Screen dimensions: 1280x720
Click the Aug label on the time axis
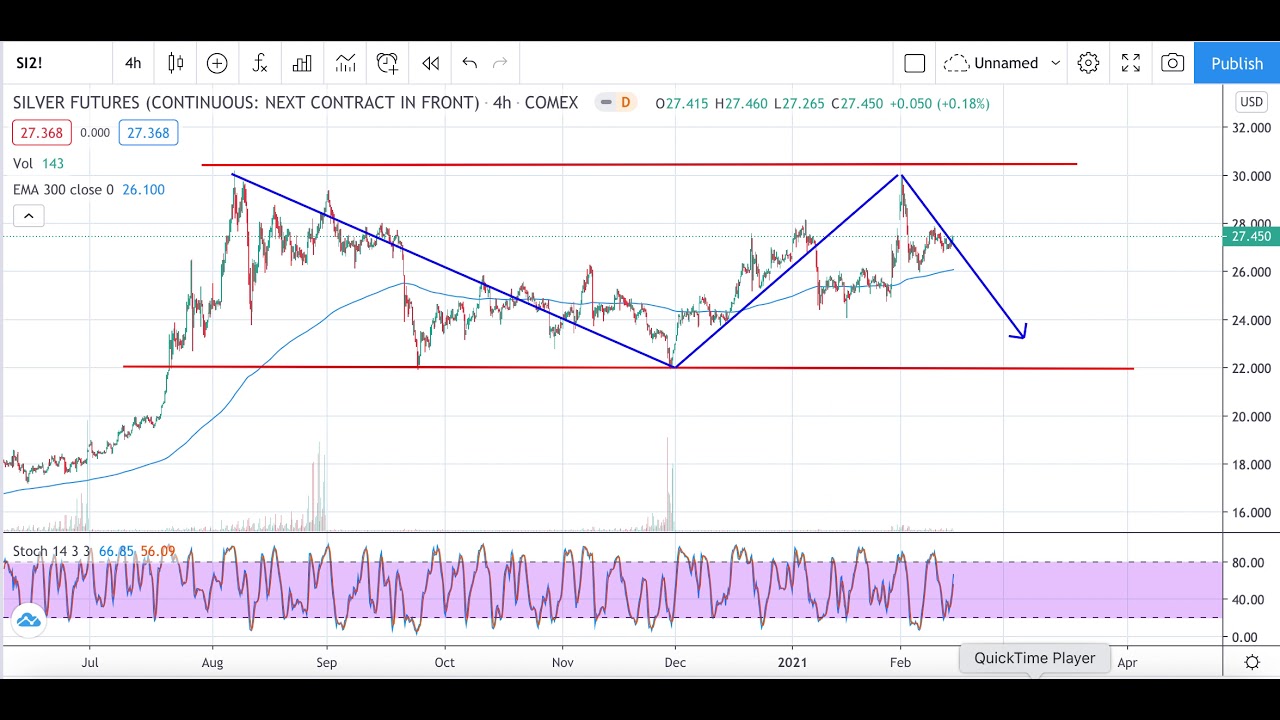point(212,662)
